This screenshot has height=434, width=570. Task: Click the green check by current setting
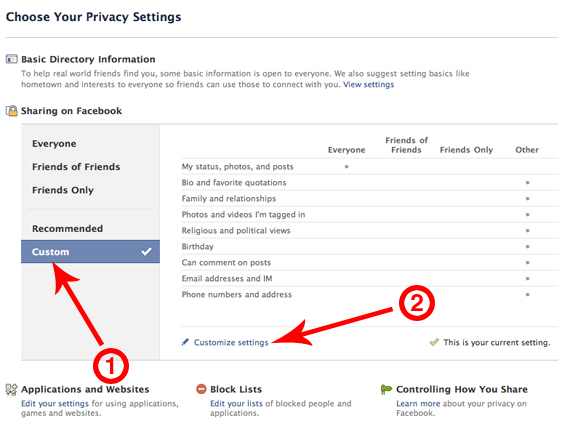pos(434,342)
